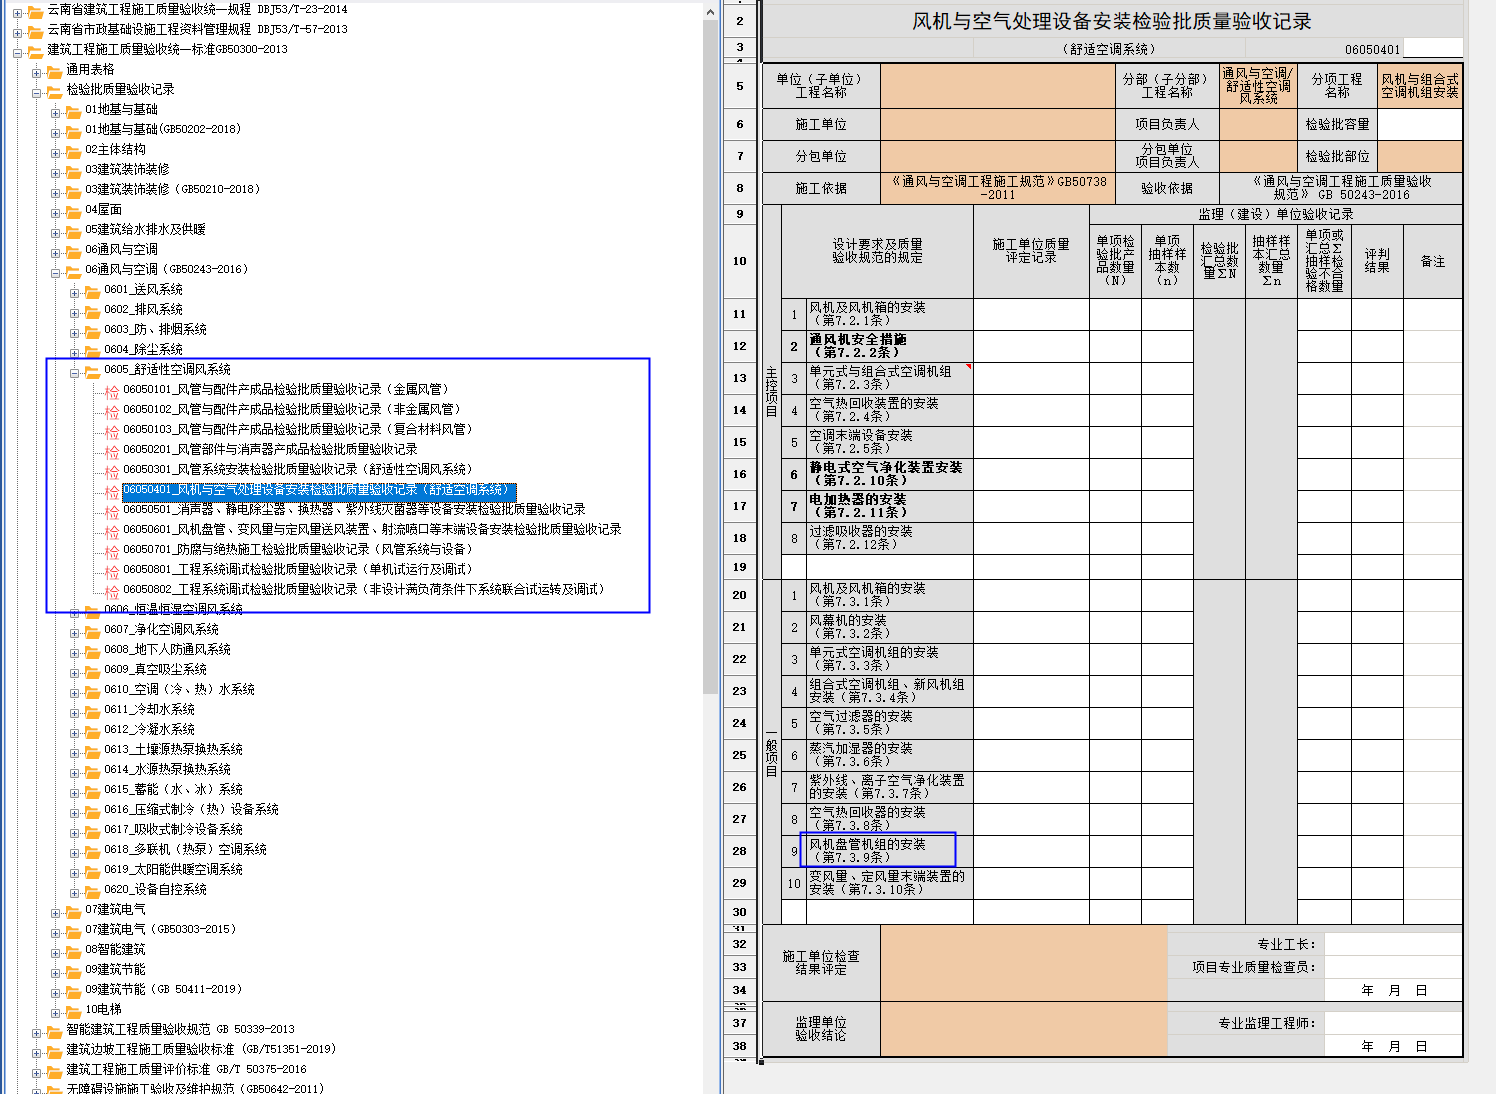
Task: Click cell 变风量、定风量末端装置的安装(第7.3.10条)
Action: 890,883
